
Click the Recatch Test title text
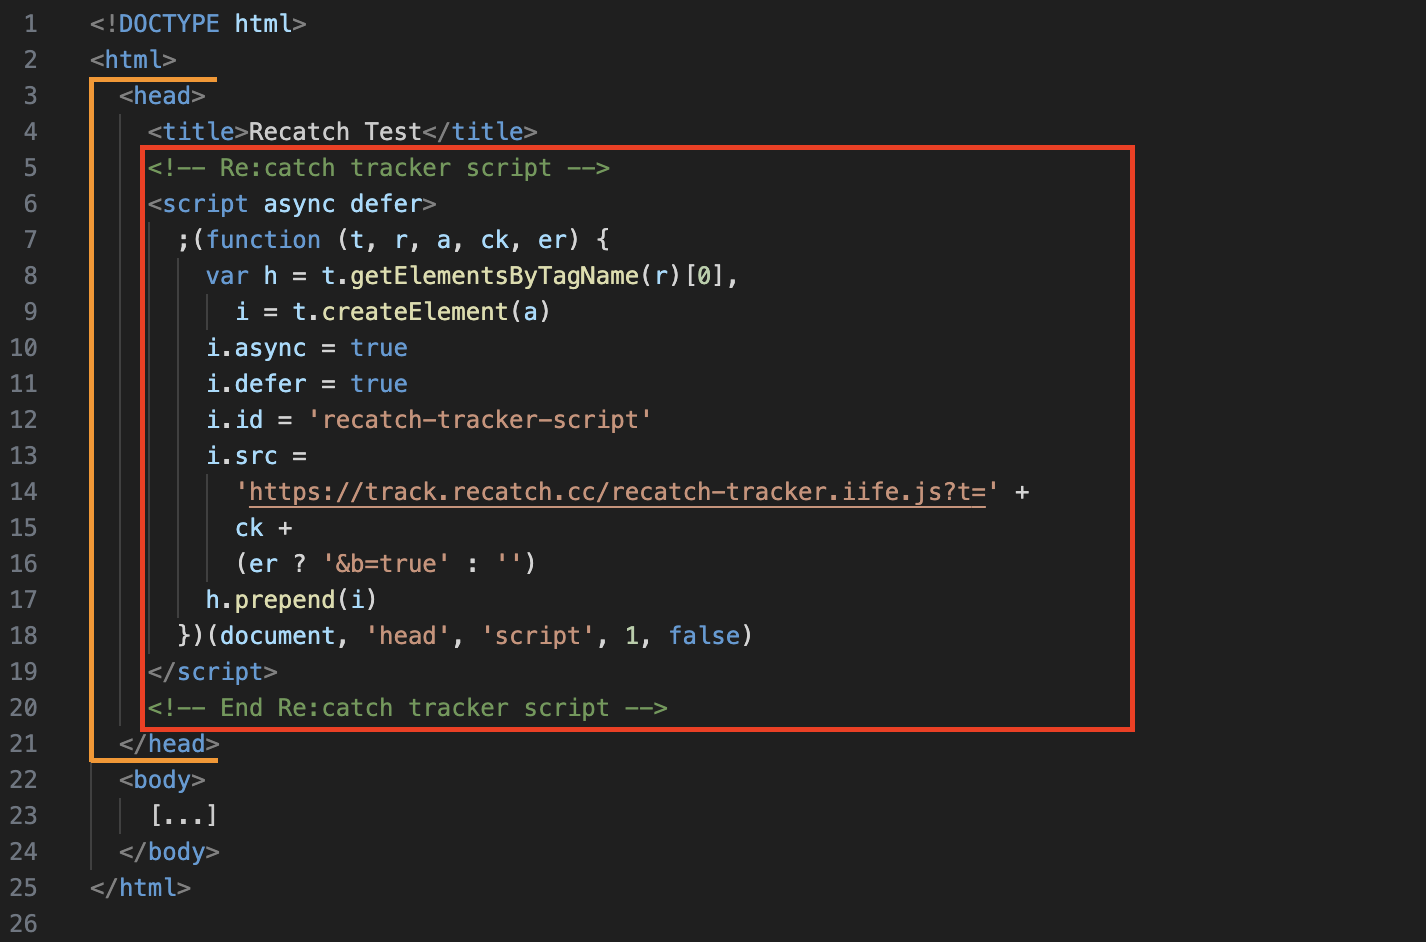click(x=335, y=132)
